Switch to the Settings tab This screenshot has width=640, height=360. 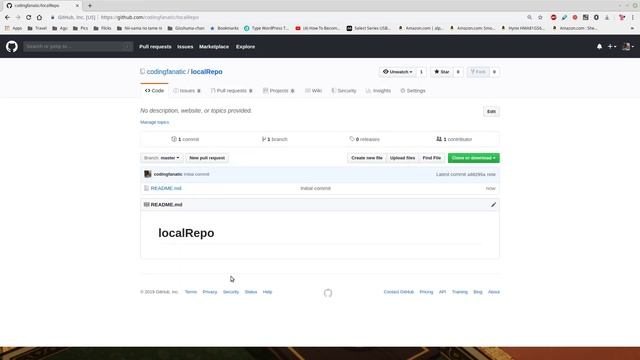413,91
